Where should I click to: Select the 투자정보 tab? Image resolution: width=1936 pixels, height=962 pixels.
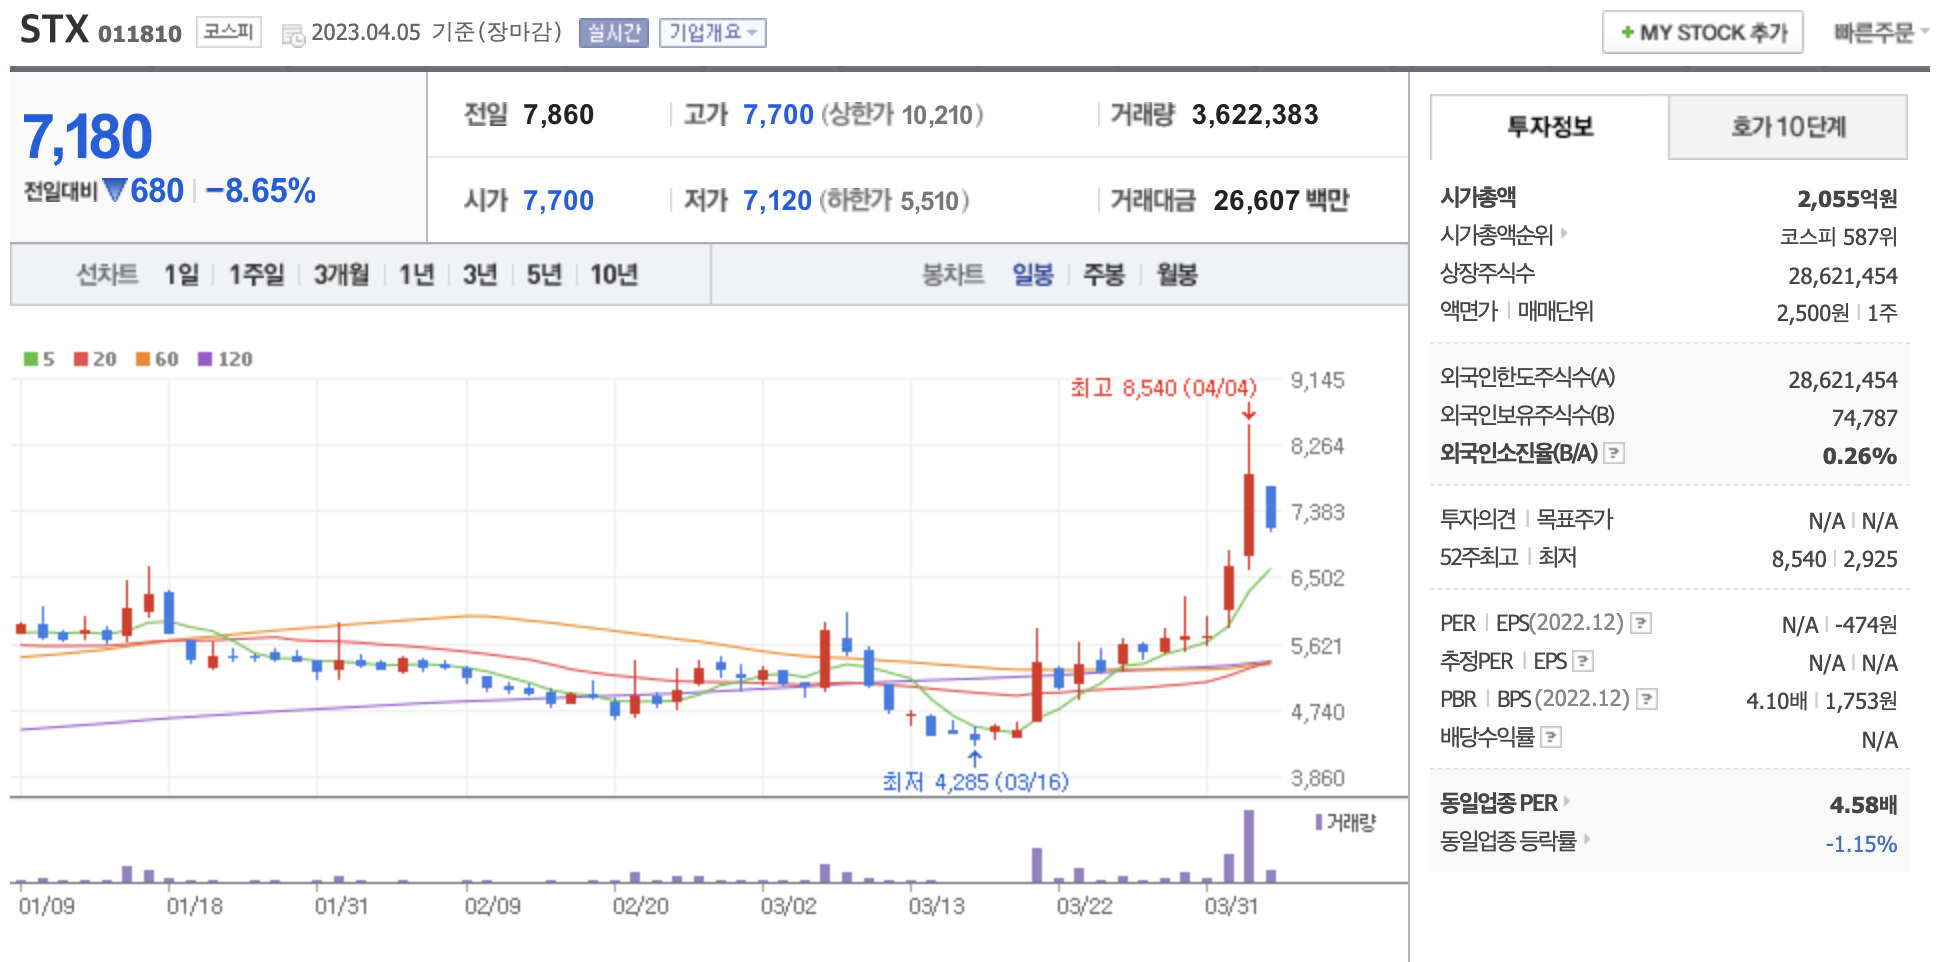[1549, 127]
